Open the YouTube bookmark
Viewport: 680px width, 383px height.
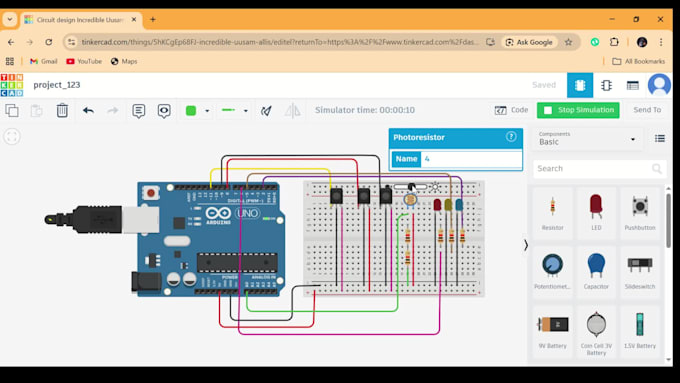(84, 61)
